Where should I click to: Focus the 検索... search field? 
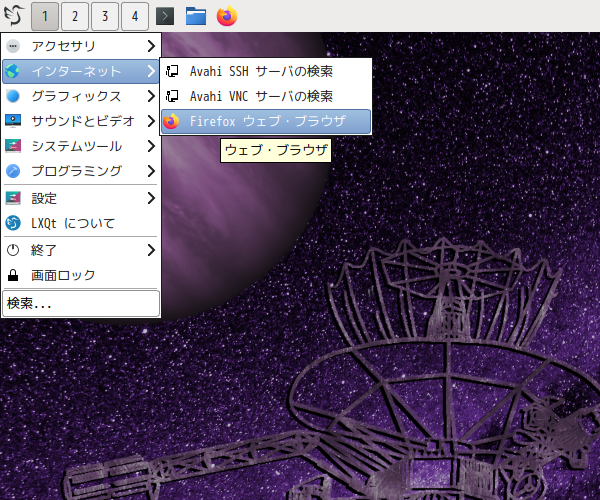click(81, 303)
